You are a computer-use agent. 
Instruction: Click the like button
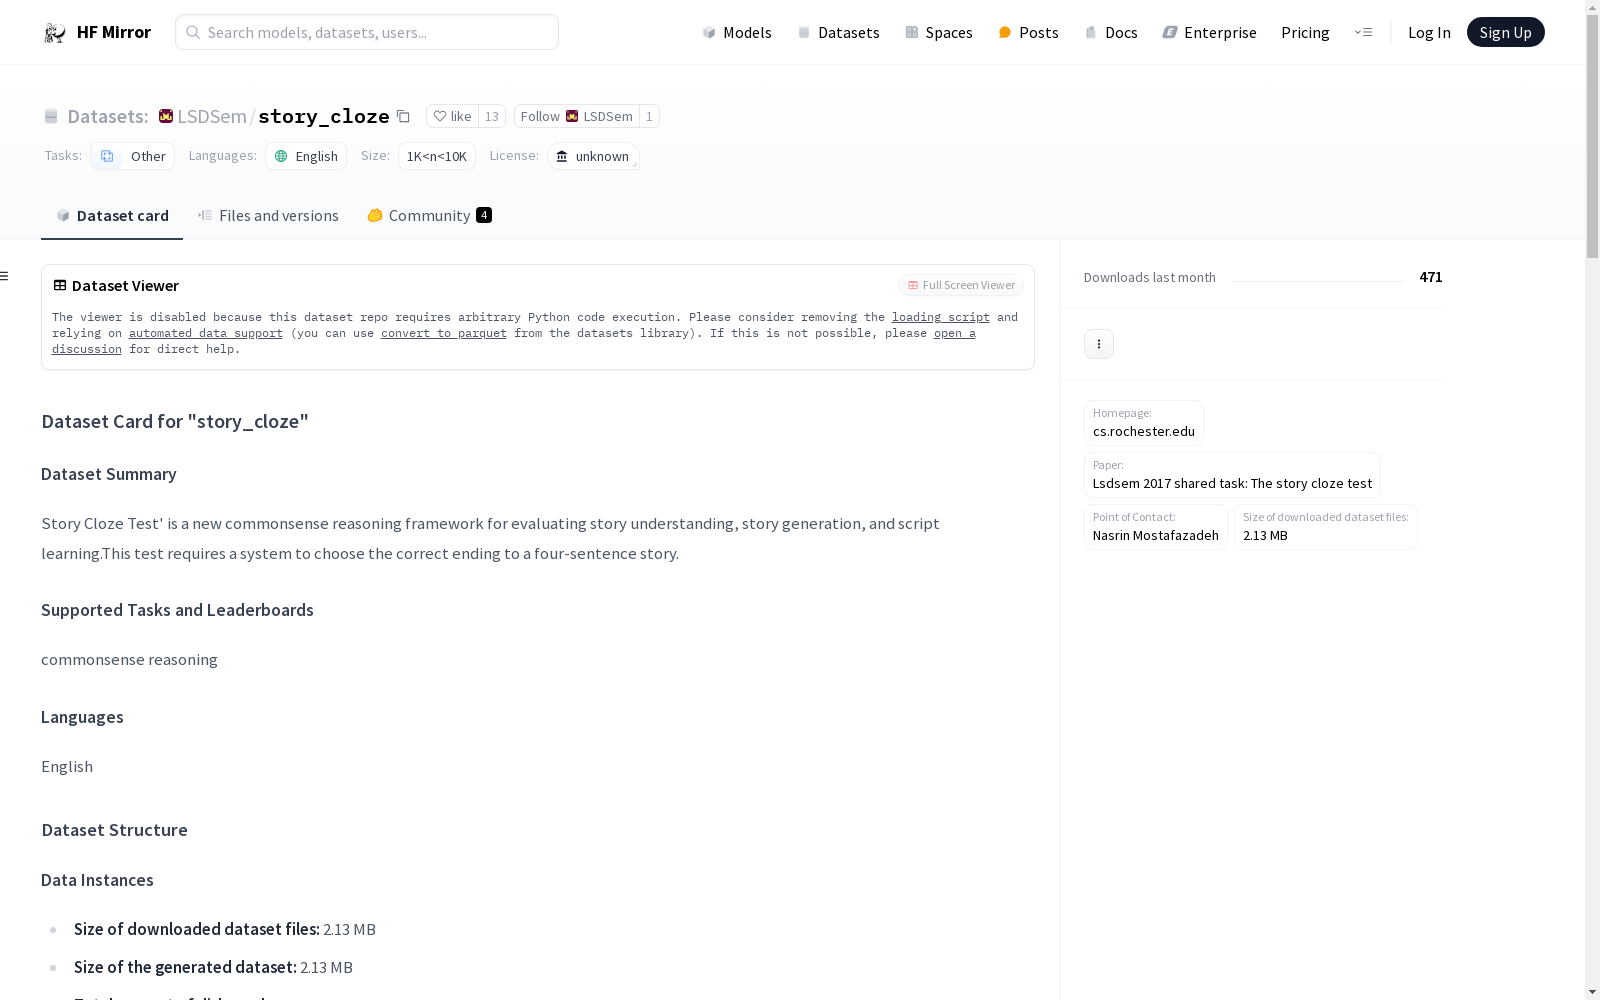point(452,116)
